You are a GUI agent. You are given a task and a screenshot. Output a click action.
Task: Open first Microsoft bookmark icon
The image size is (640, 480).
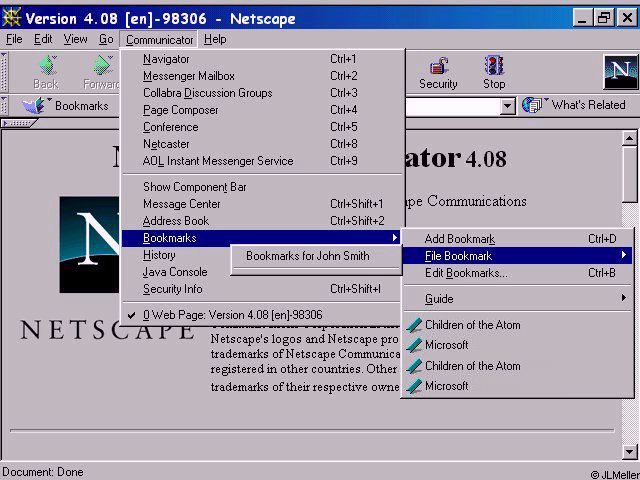click(414, 345)
